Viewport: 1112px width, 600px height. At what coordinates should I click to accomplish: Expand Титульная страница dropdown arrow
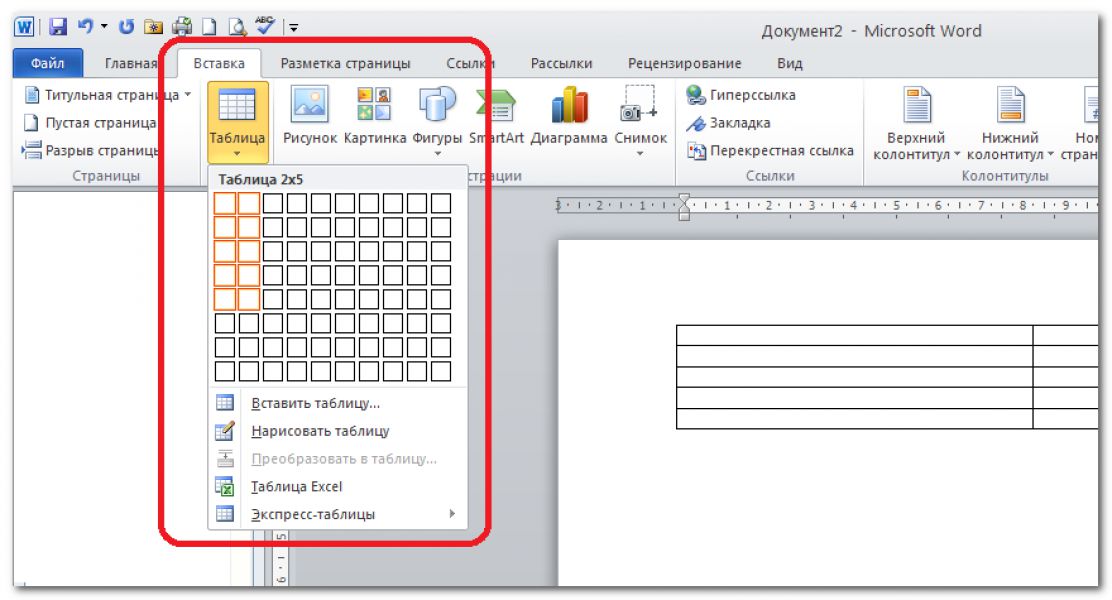(x=188, y=94)
